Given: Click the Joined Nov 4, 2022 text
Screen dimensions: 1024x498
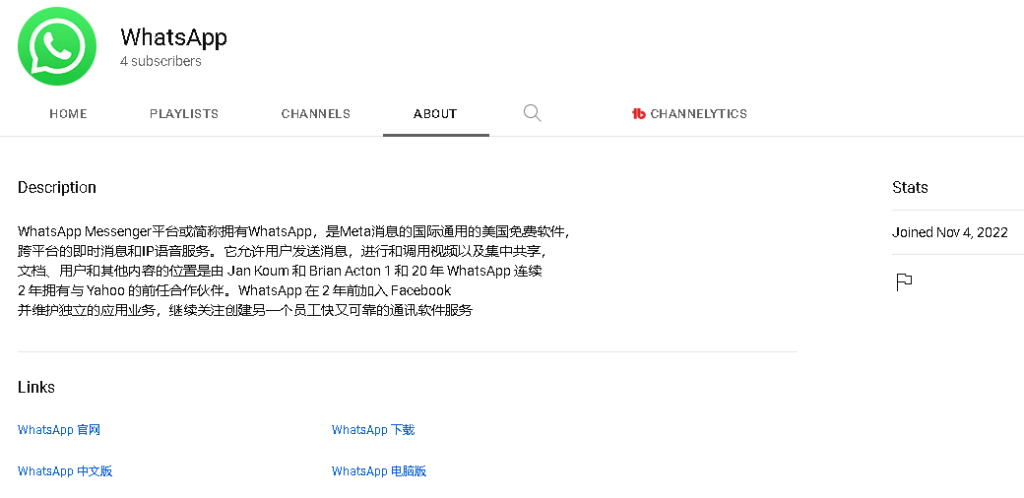Looking at the screenshot, I should (x=949, y=233).
